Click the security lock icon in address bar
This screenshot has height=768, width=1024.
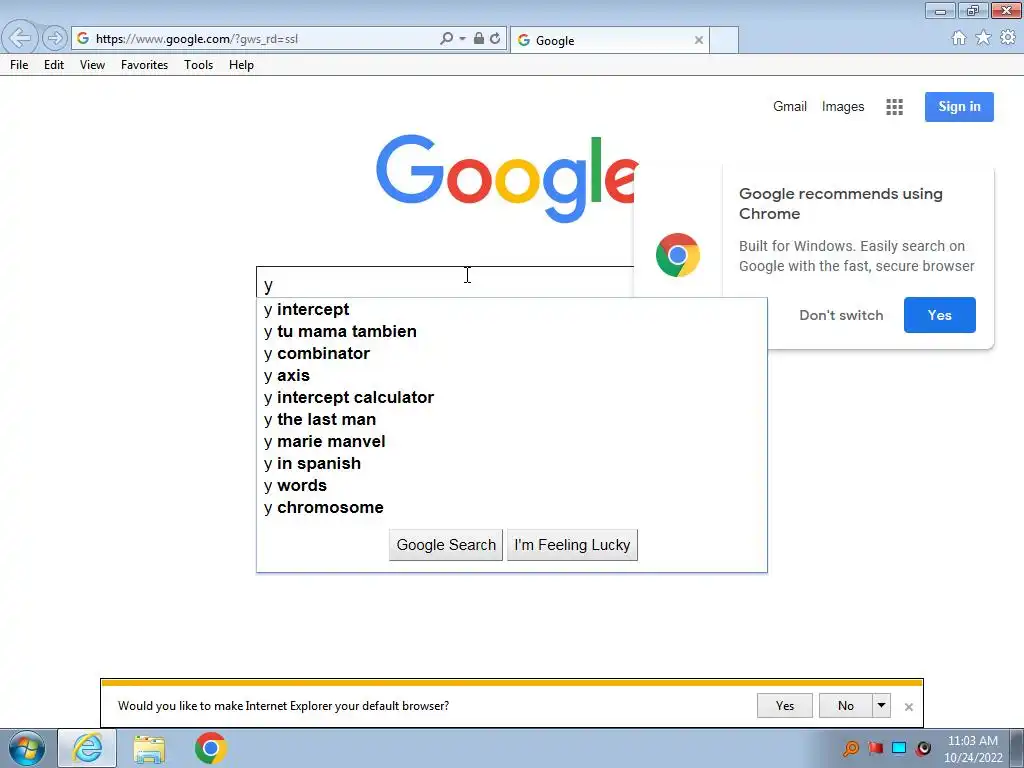pos(479,39)
